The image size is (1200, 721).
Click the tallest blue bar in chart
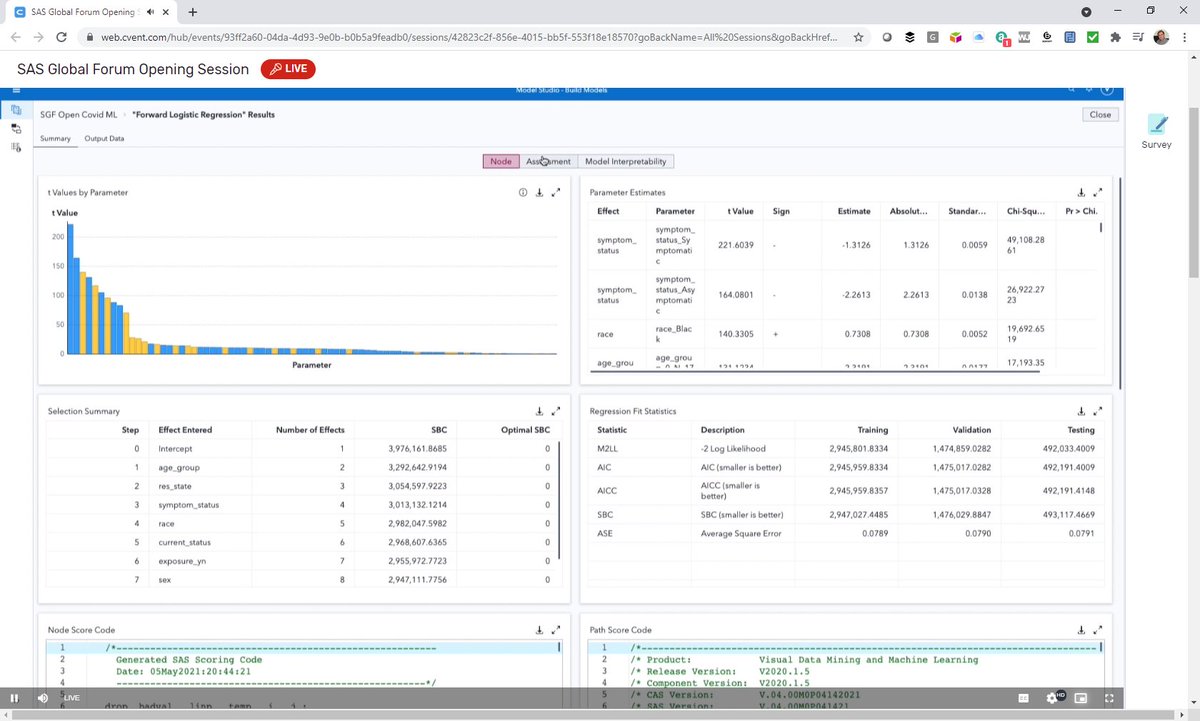click(x=72, y=288)
